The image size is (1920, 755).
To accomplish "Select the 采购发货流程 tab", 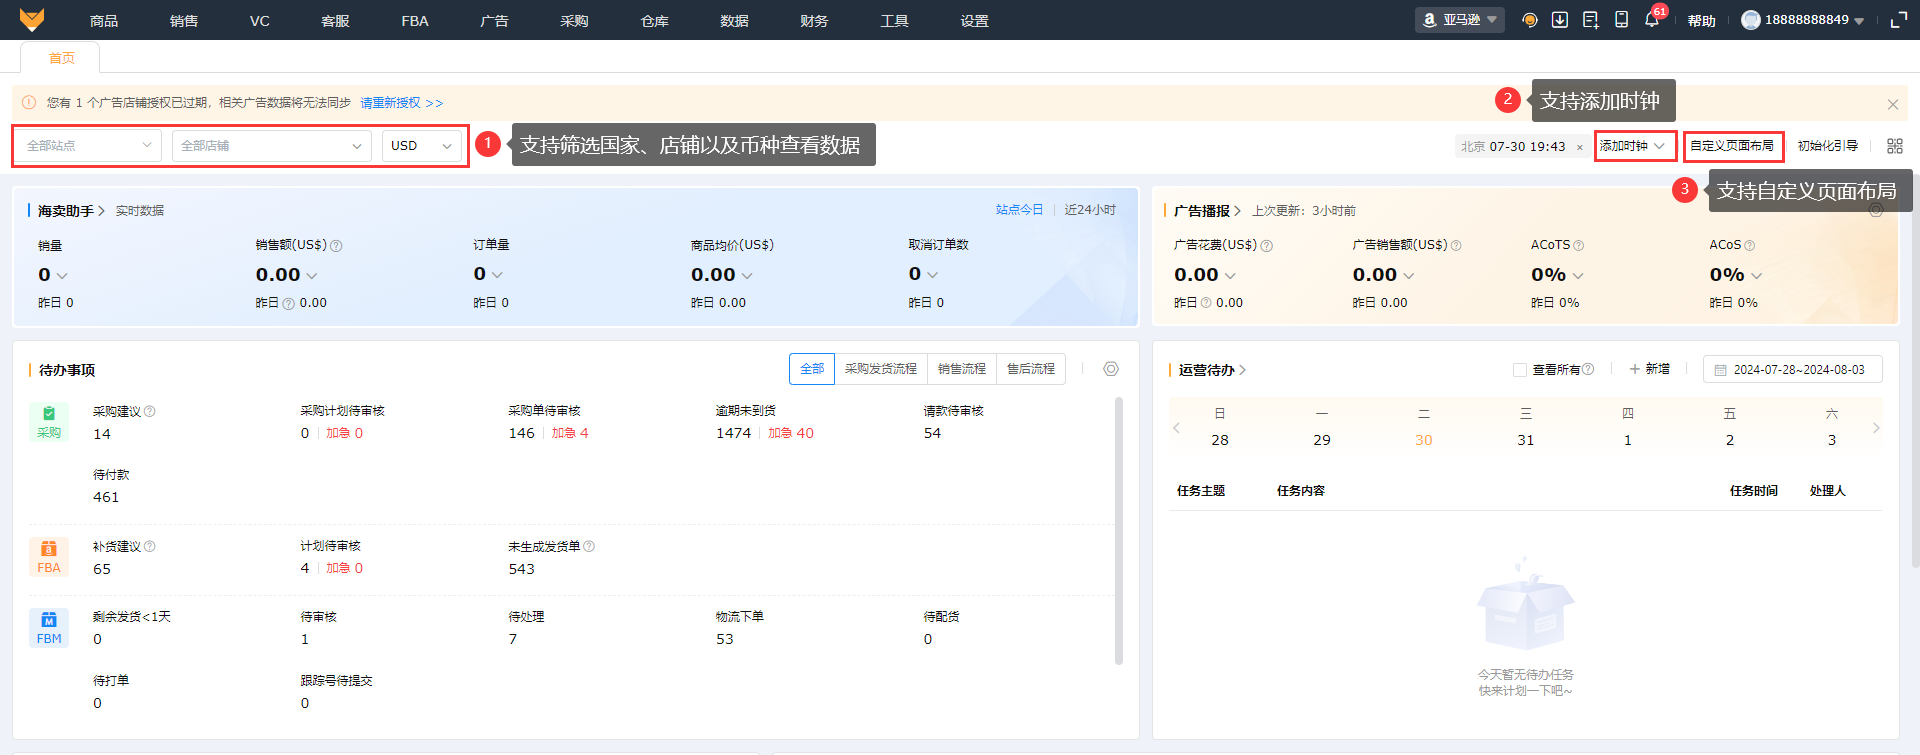I will coord(880,369).
